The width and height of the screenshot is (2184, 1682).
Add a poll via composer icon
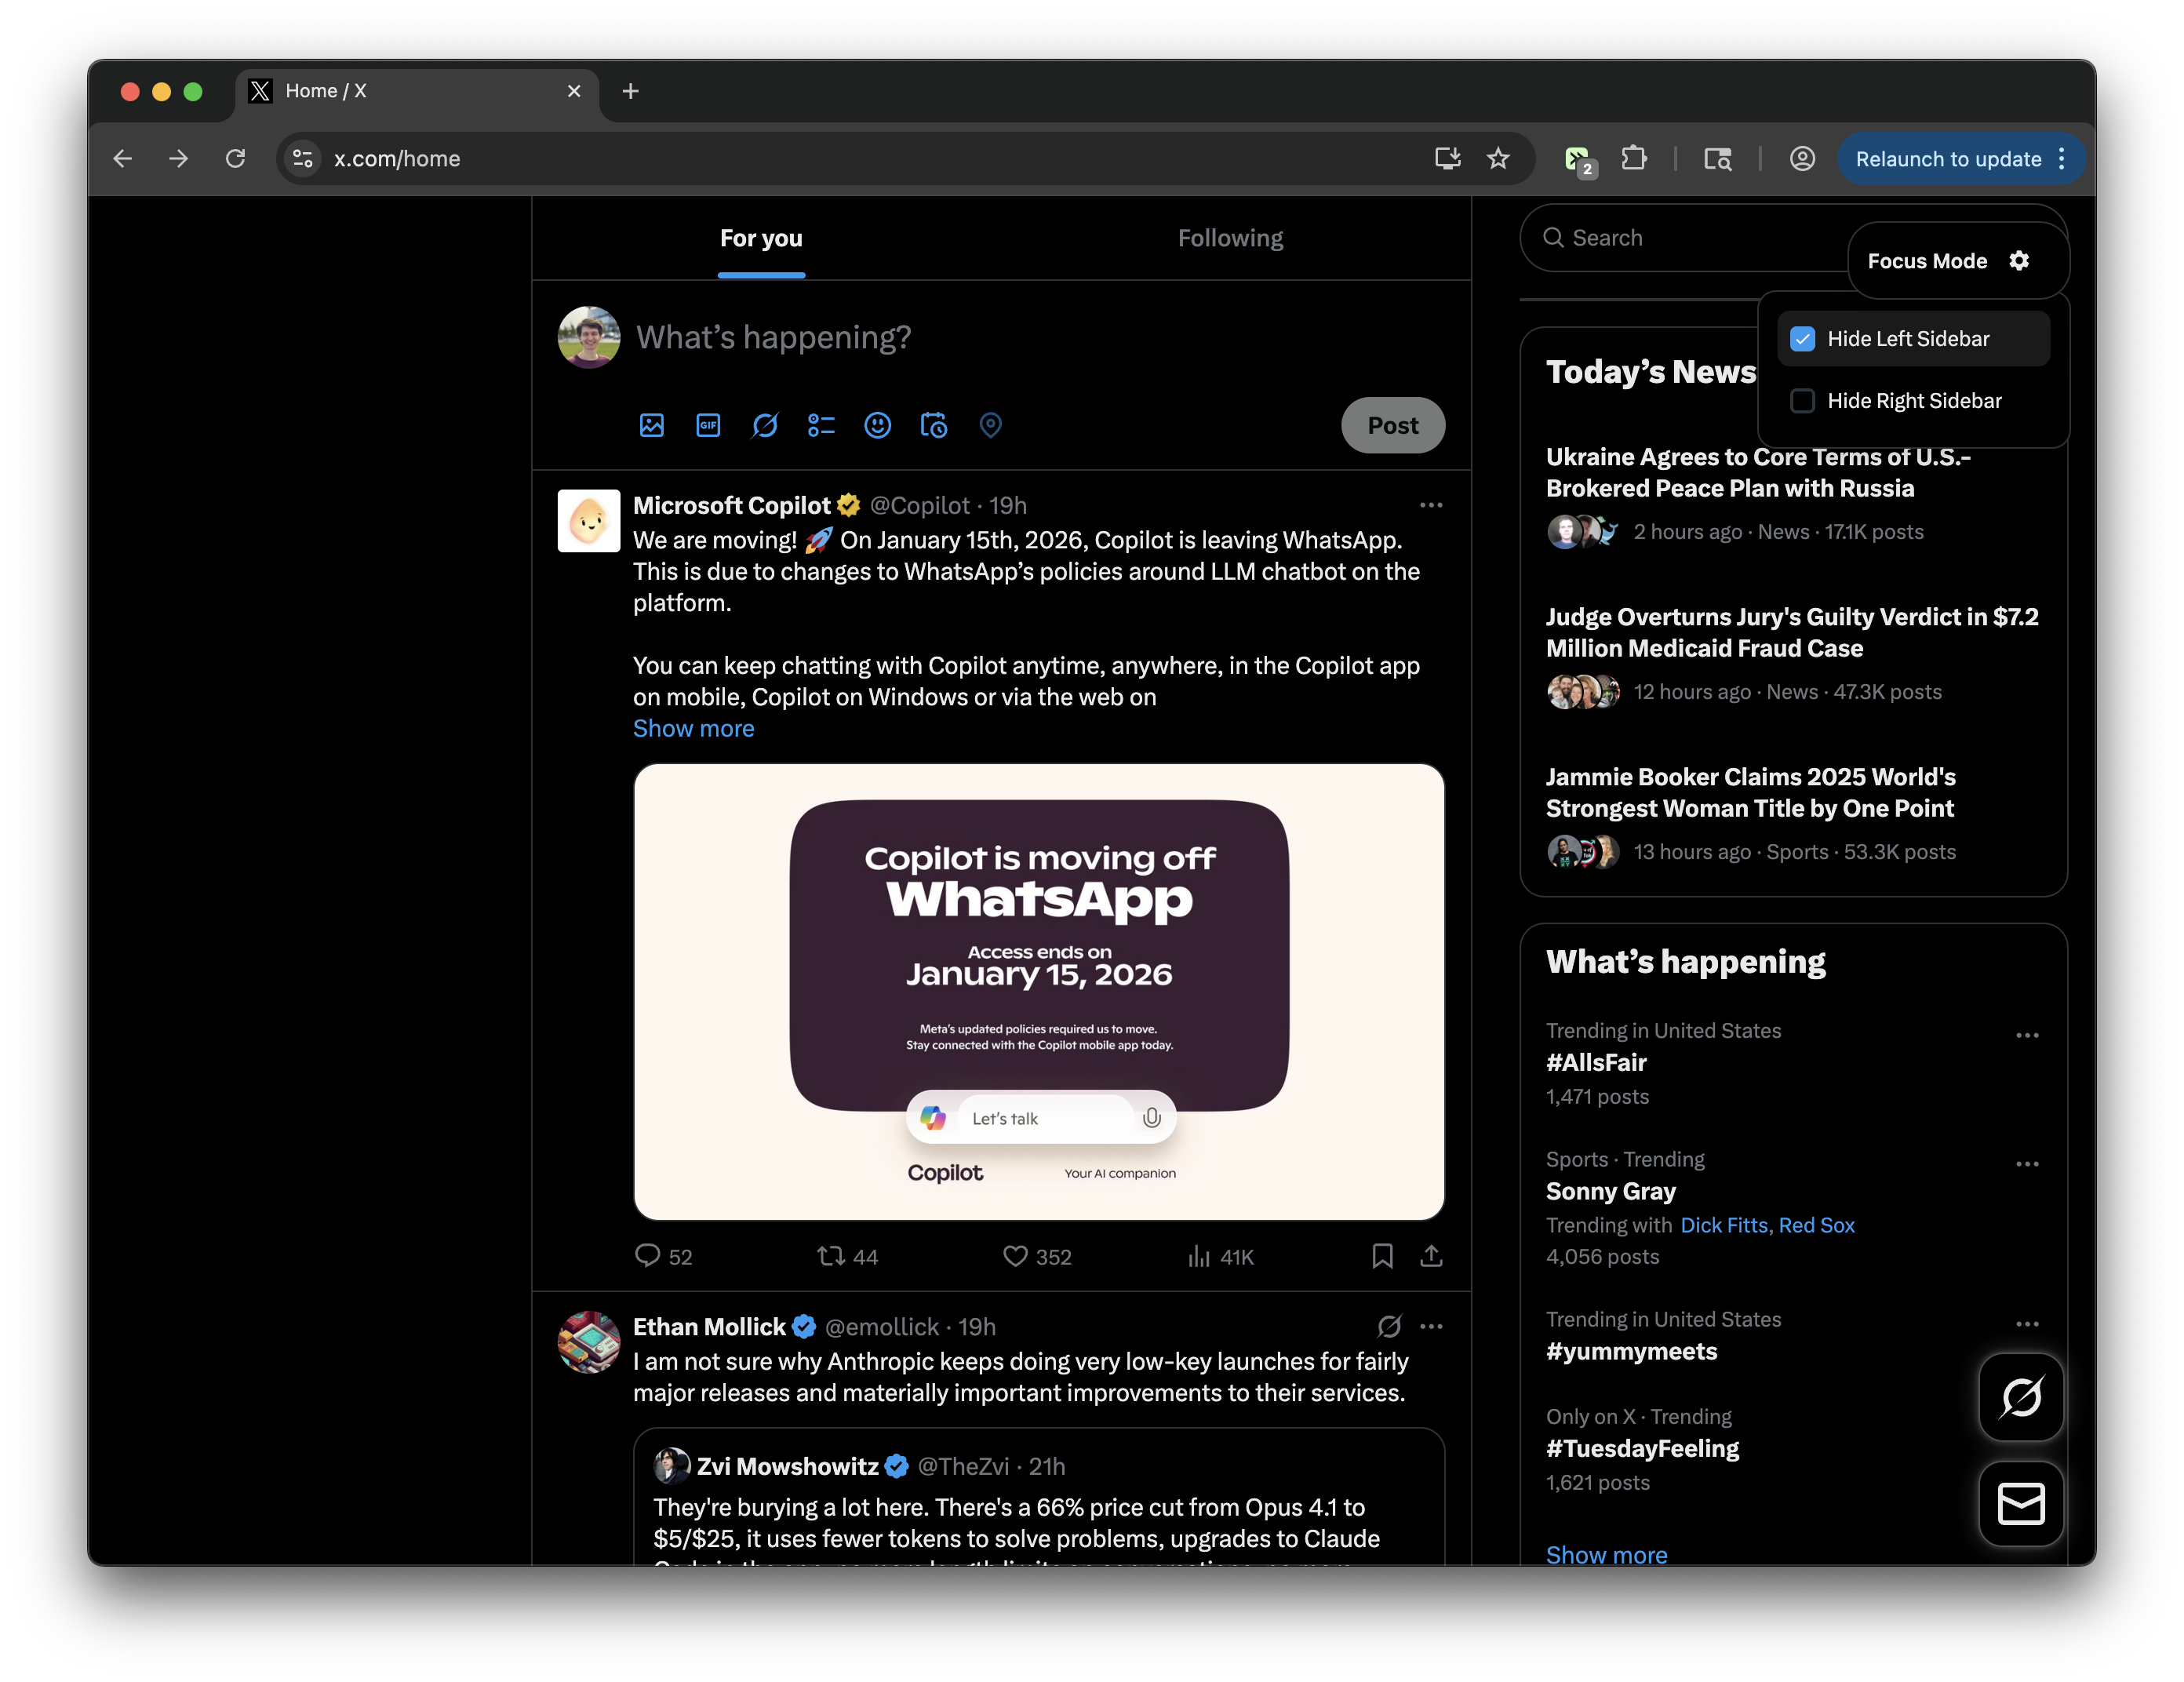821,425
